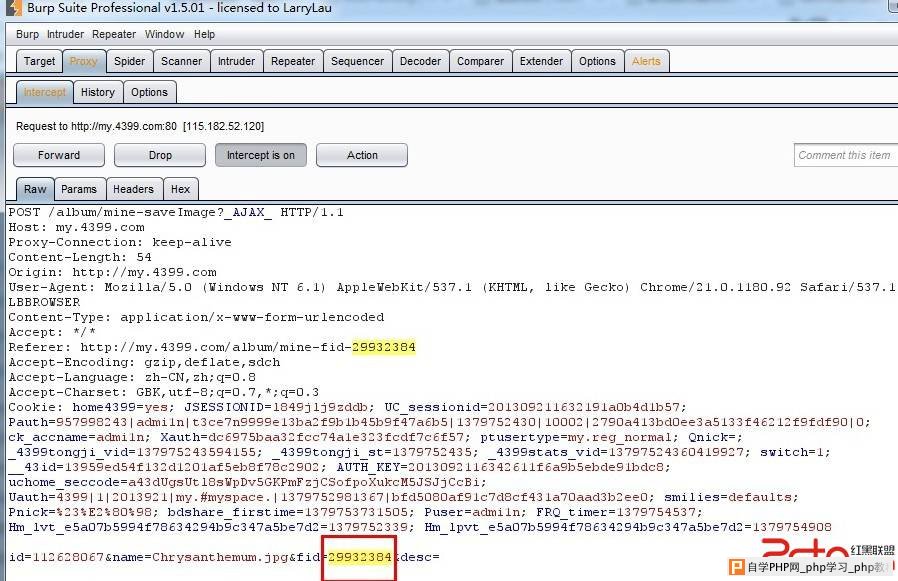Click the Pauth cookie line
This screenshot has width=898, height=581.
pyautogui.click(x=439, y=422)
